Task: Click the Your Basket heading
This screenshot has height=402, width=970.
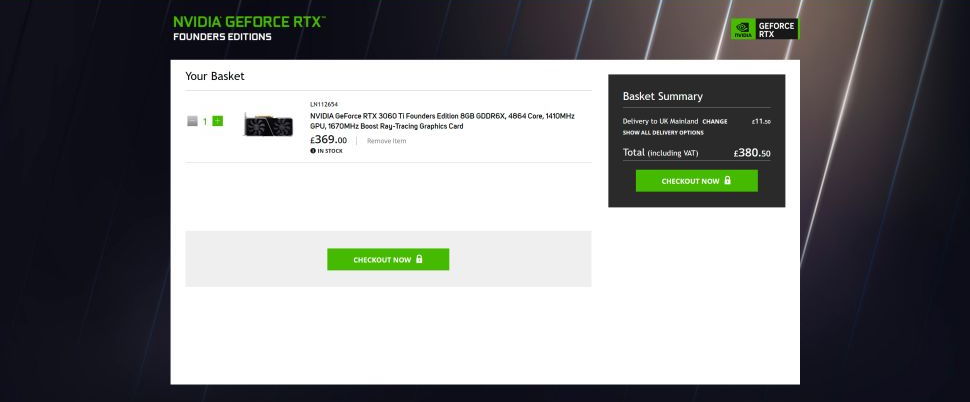Action: coord(215,76)
